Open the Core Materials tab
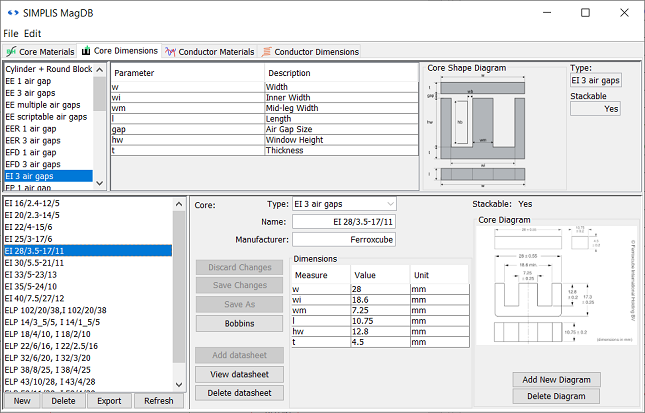 pyautogui.click(x=40, y=51)
